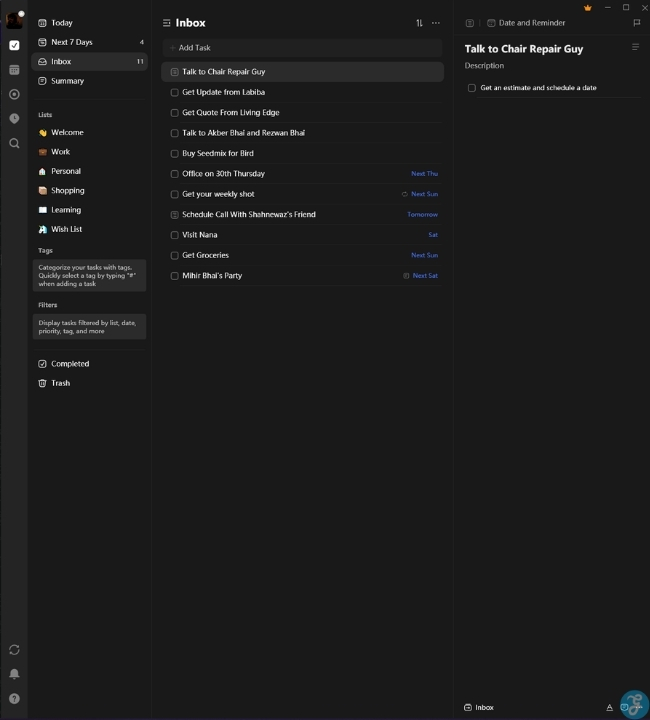Viewport: 650px width, 720px height.
Task: Open Search via magnifier icon
Action: [x=14, y=143]
